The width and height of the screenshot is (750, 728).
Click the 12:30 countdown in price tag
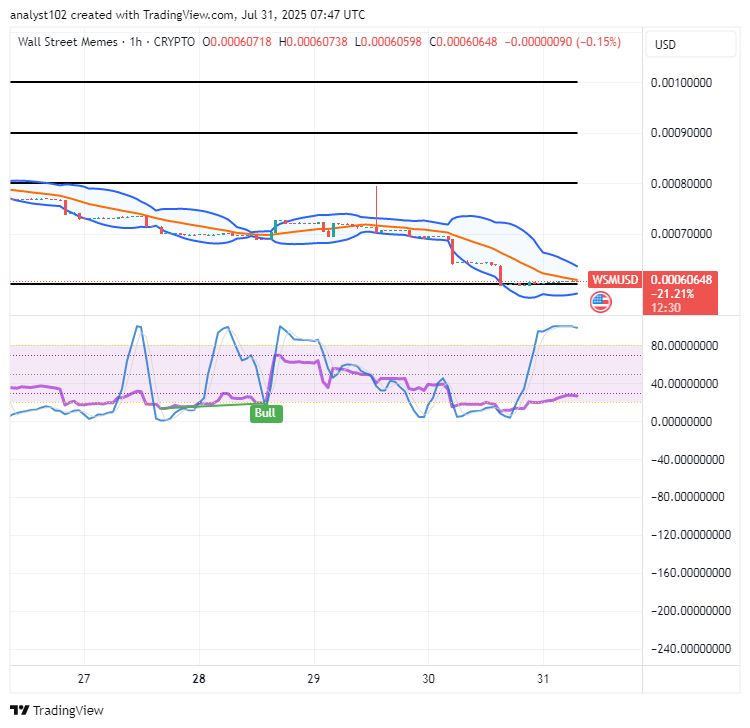pyautogui.click(x=666, y=308)
